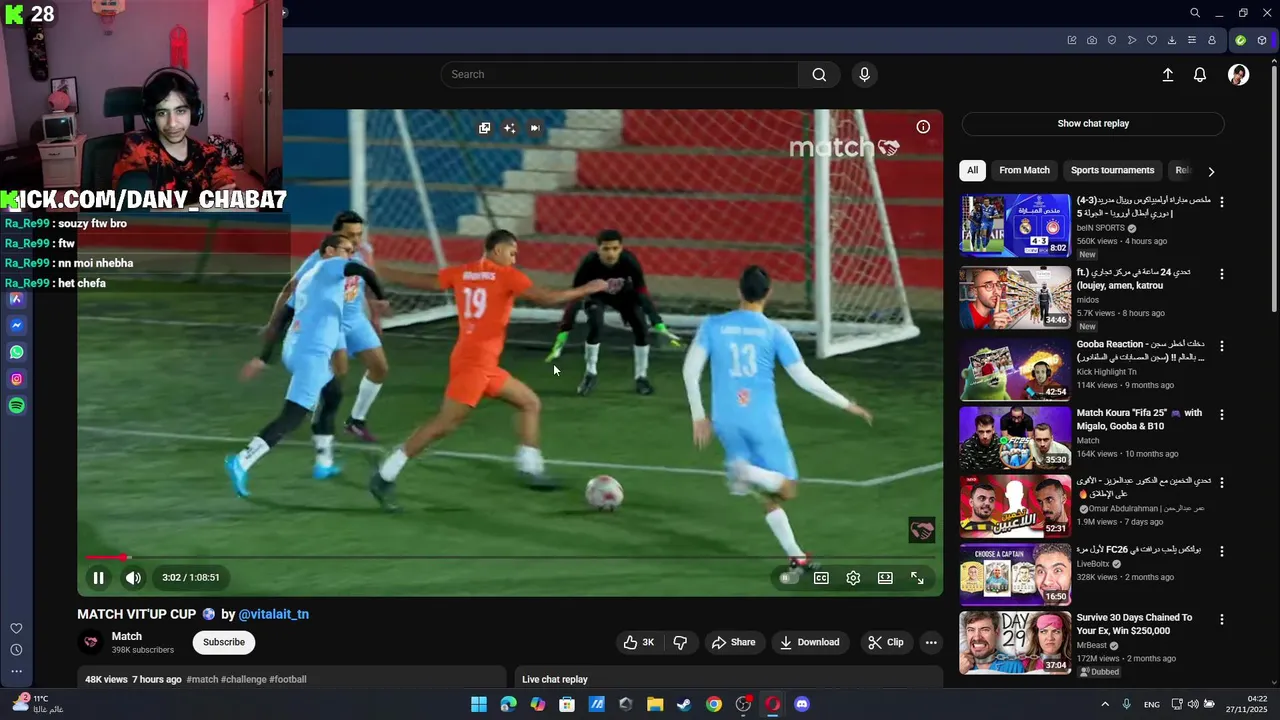
Task: Open bookmarks heart in Opera sidebar
Action: [16, 628]
